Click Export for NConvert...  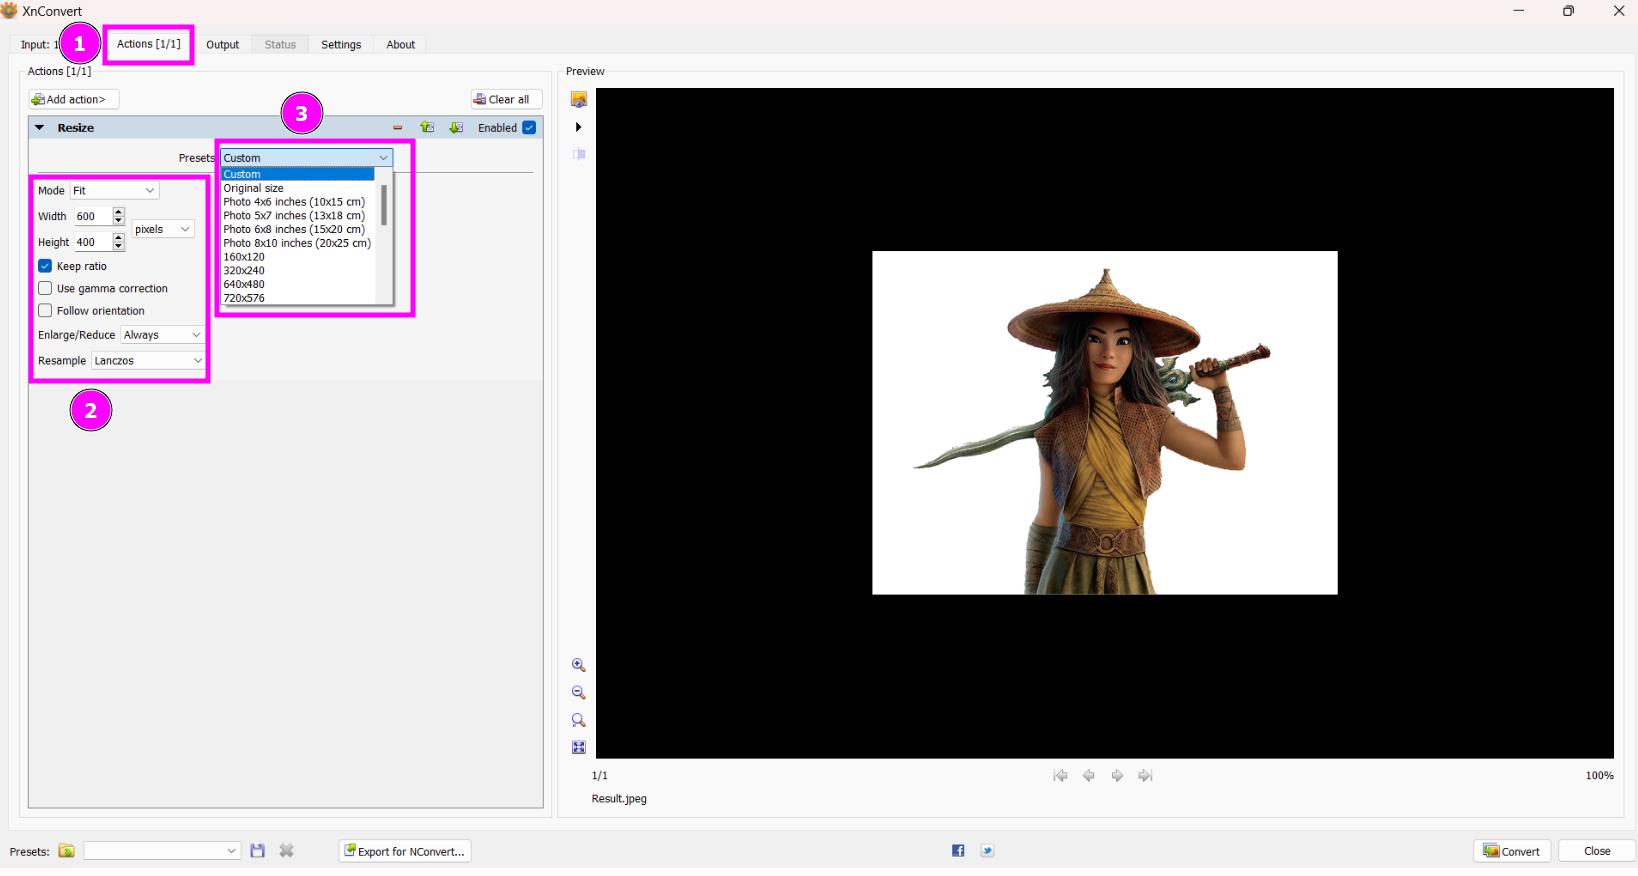[x=405, y=851]
